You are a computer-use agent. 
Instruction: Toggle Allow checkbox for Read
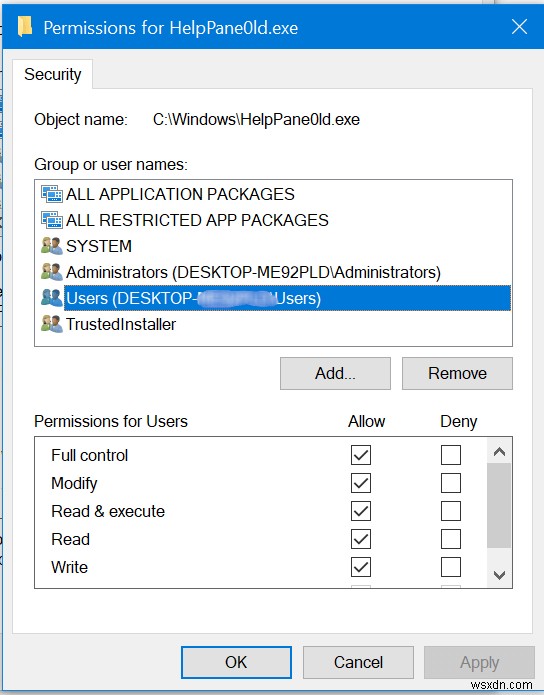[361, 539]
